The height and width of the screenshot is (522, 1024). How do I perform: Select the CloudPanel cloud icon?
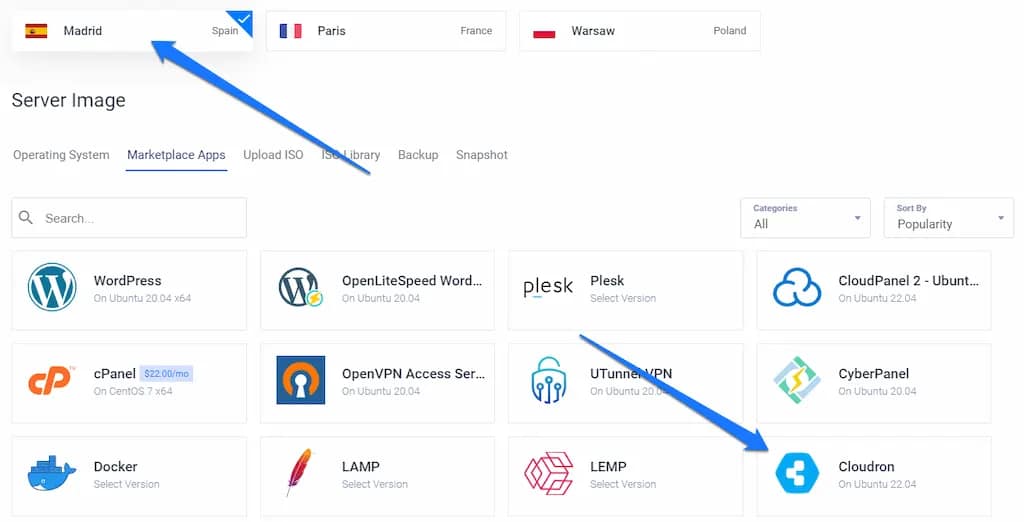pos(797,287)
